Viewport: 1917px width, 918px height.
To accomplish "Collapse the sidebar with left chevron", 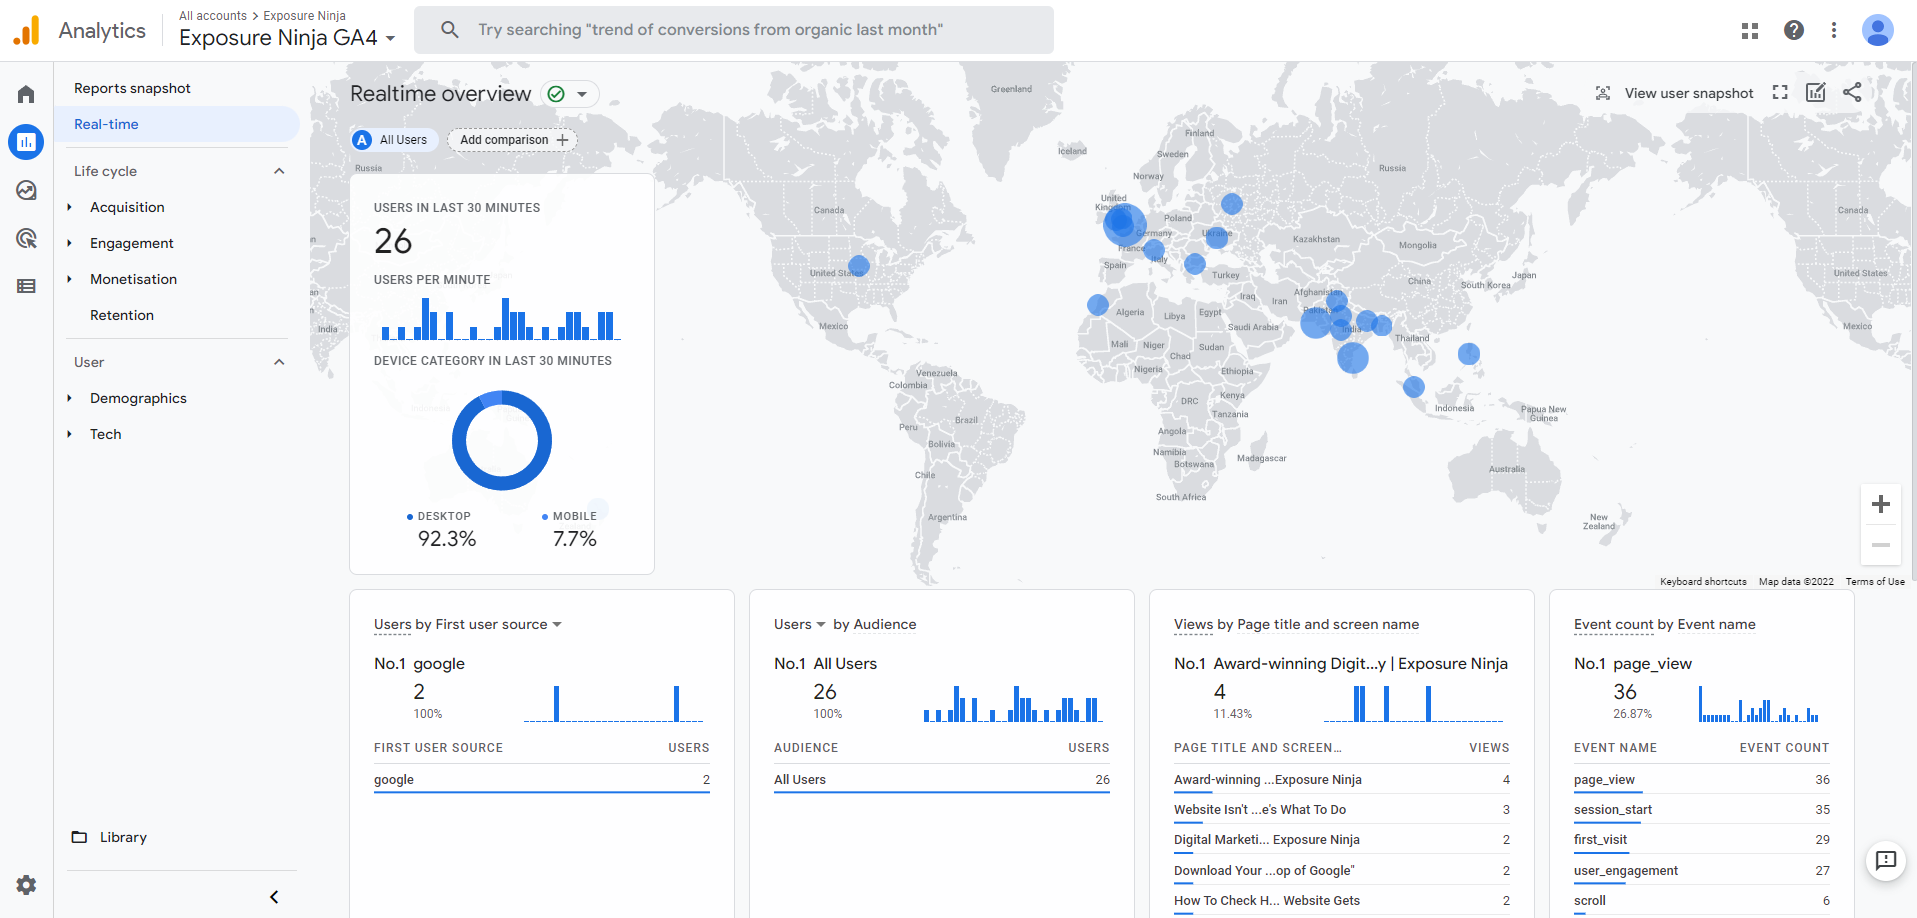I will pos(274,897).
